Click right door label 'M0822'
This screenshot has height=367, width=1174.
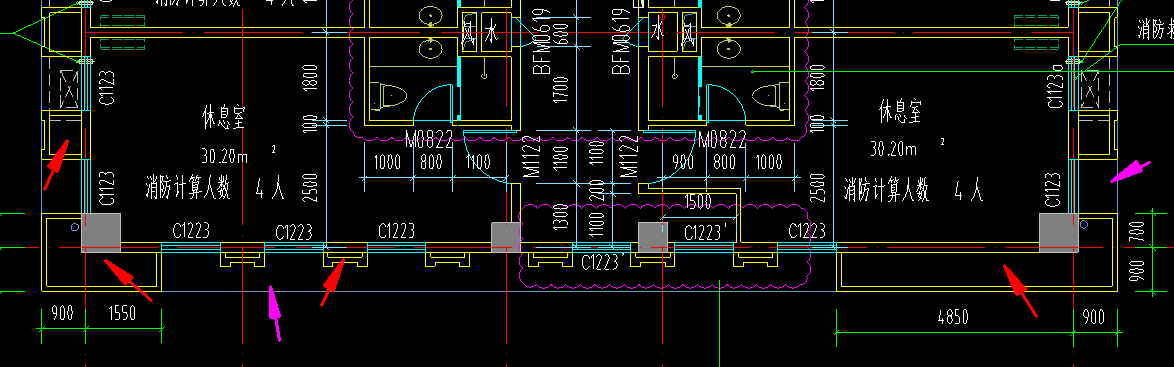point(722,139)
